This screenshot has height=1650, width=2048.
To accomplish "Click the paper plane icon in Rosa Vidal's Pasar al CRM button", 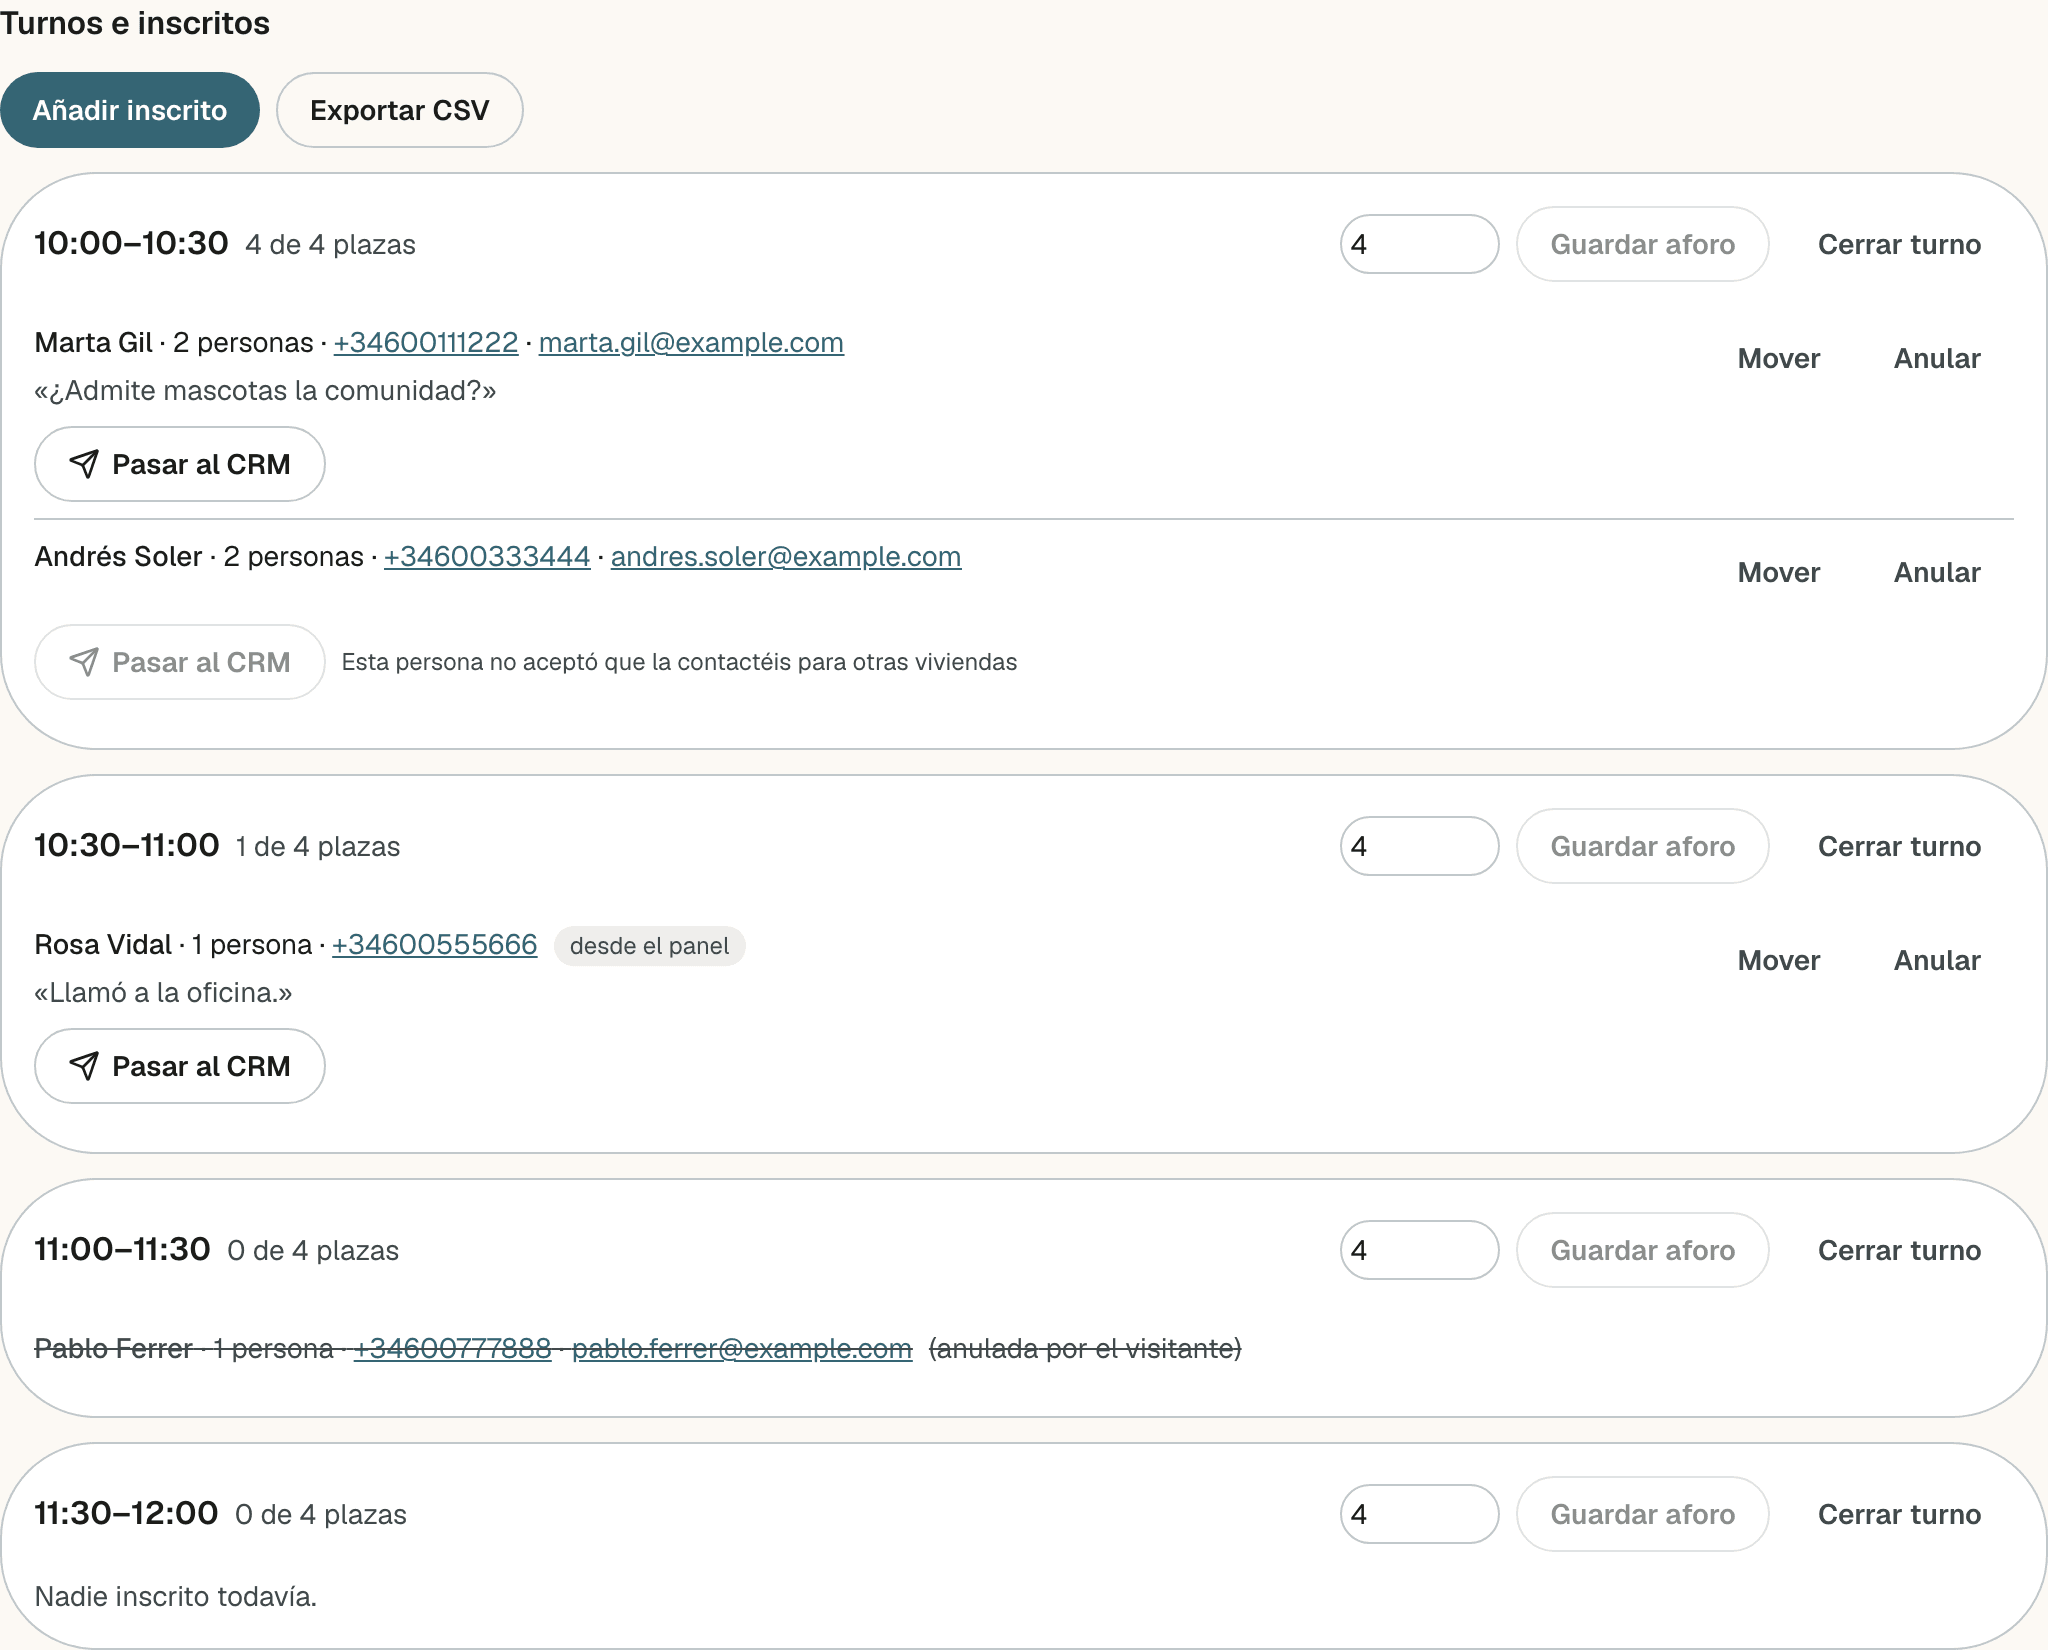I will (84, 1066).
